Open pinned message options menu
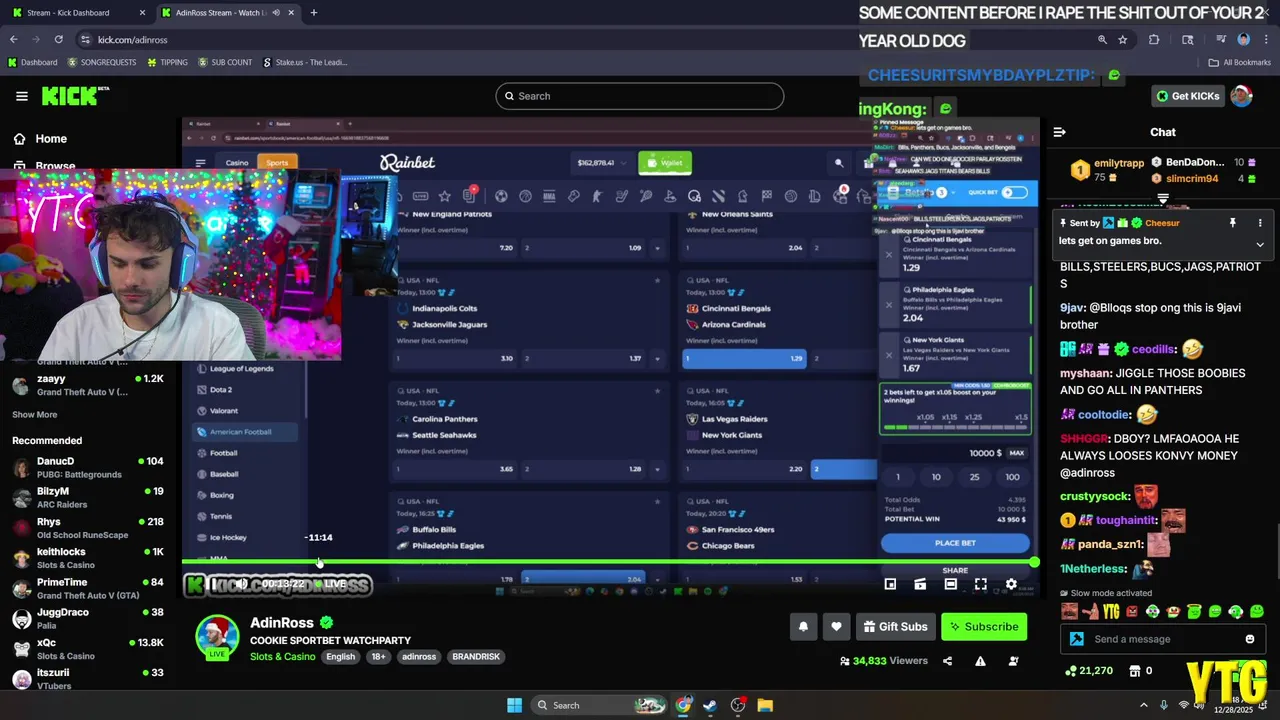The width and height of the screenshot is (1280, 720). (1260, 223)
